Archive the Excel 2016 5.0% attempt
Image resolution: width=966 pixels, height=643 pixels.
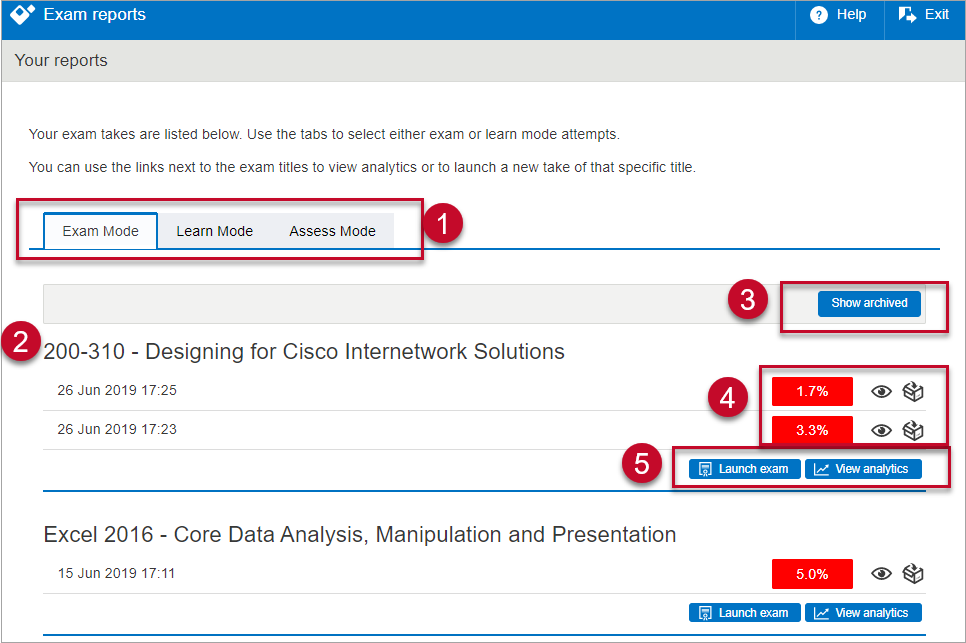(x=912, y=574)
